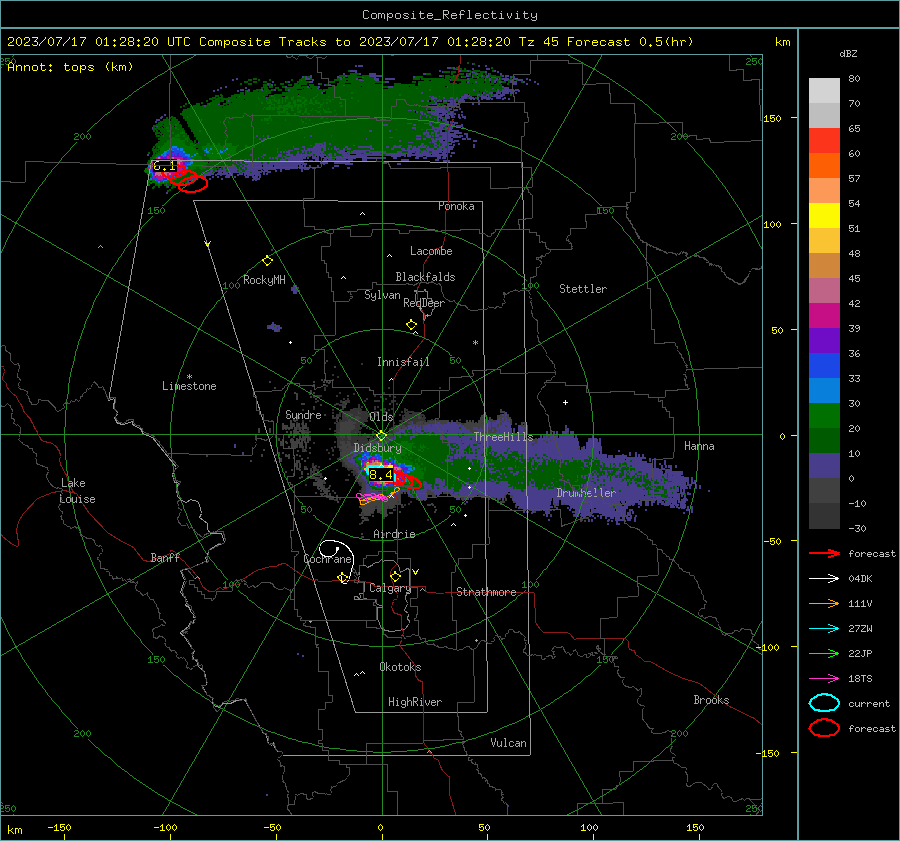Click the Sylvan label
900x841 pixels.
coord(382,295)
